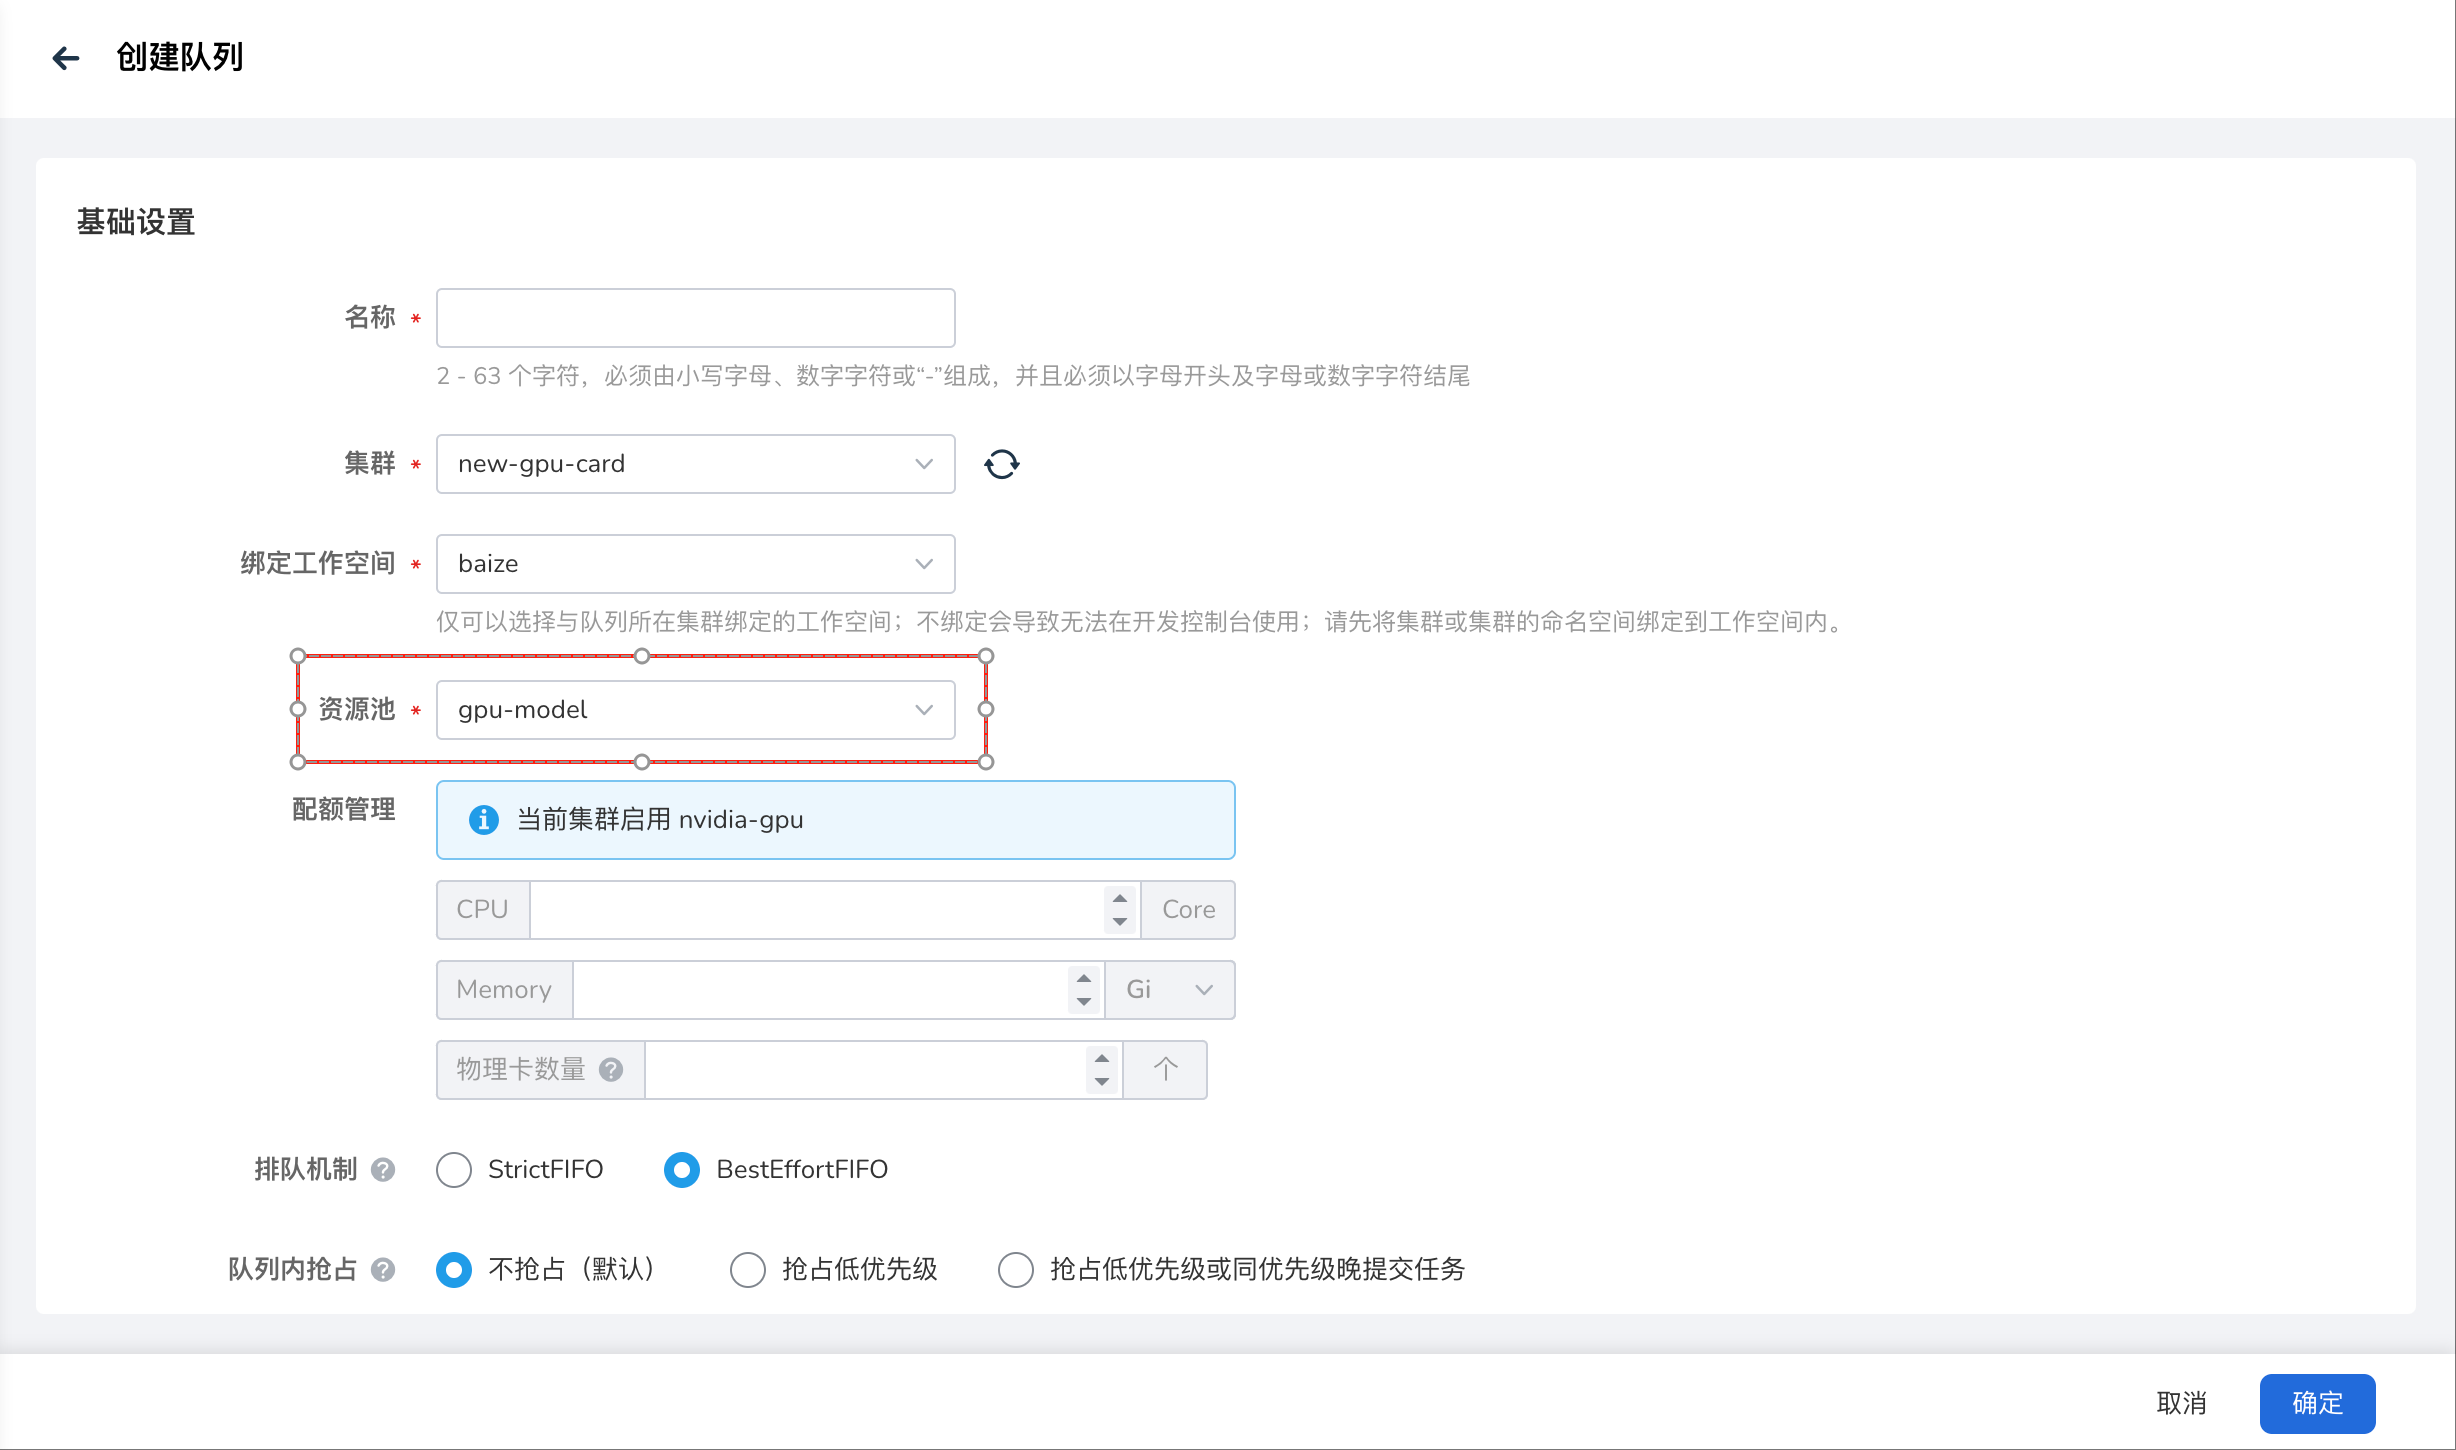
Task: Click info icon in nvidia-gpu notice
Action: click(484, 820)
